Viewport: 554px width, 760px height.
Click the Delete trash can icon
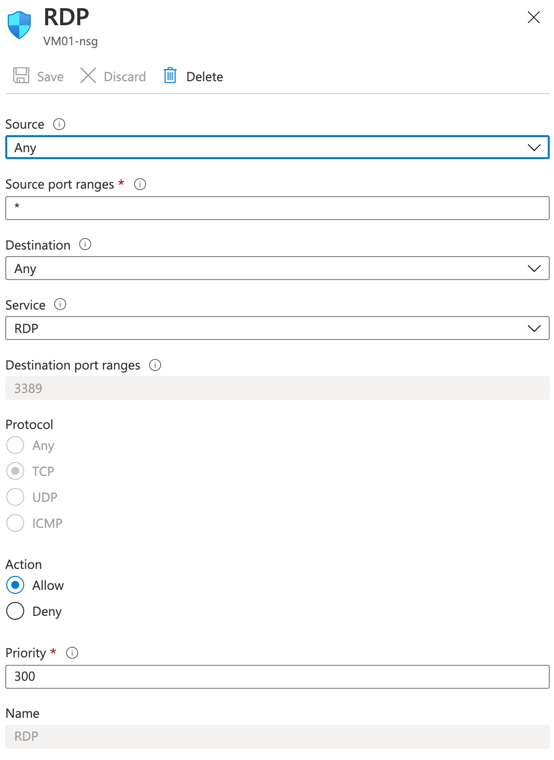pos(170,76)
